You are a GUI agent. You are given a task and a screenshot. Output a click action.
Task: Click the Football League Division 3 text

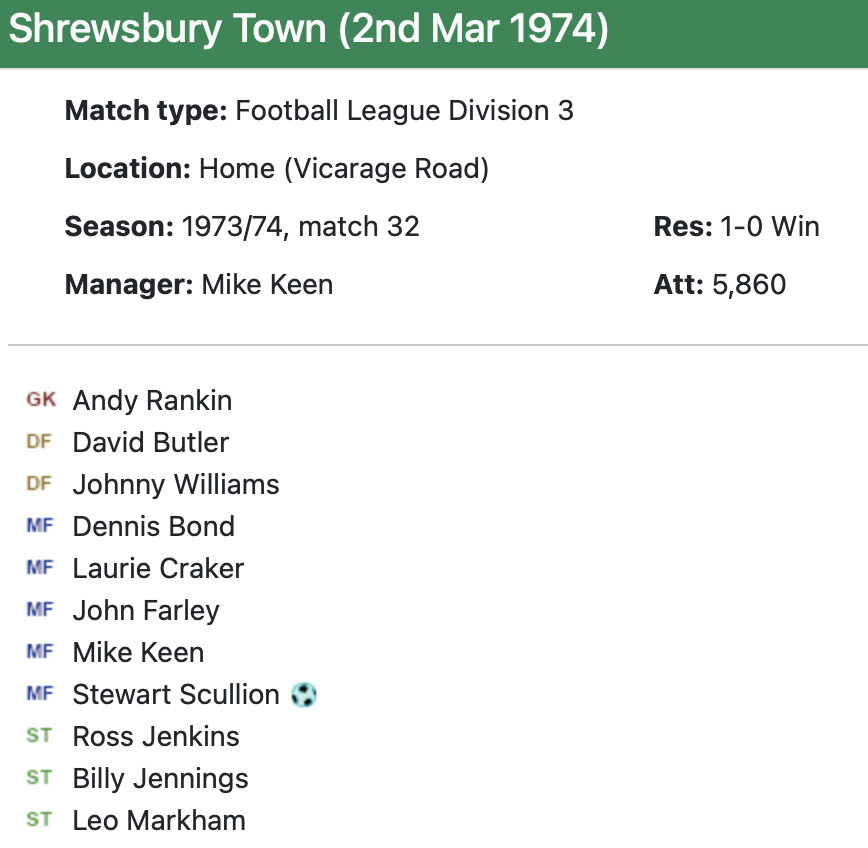click(404, 111)
